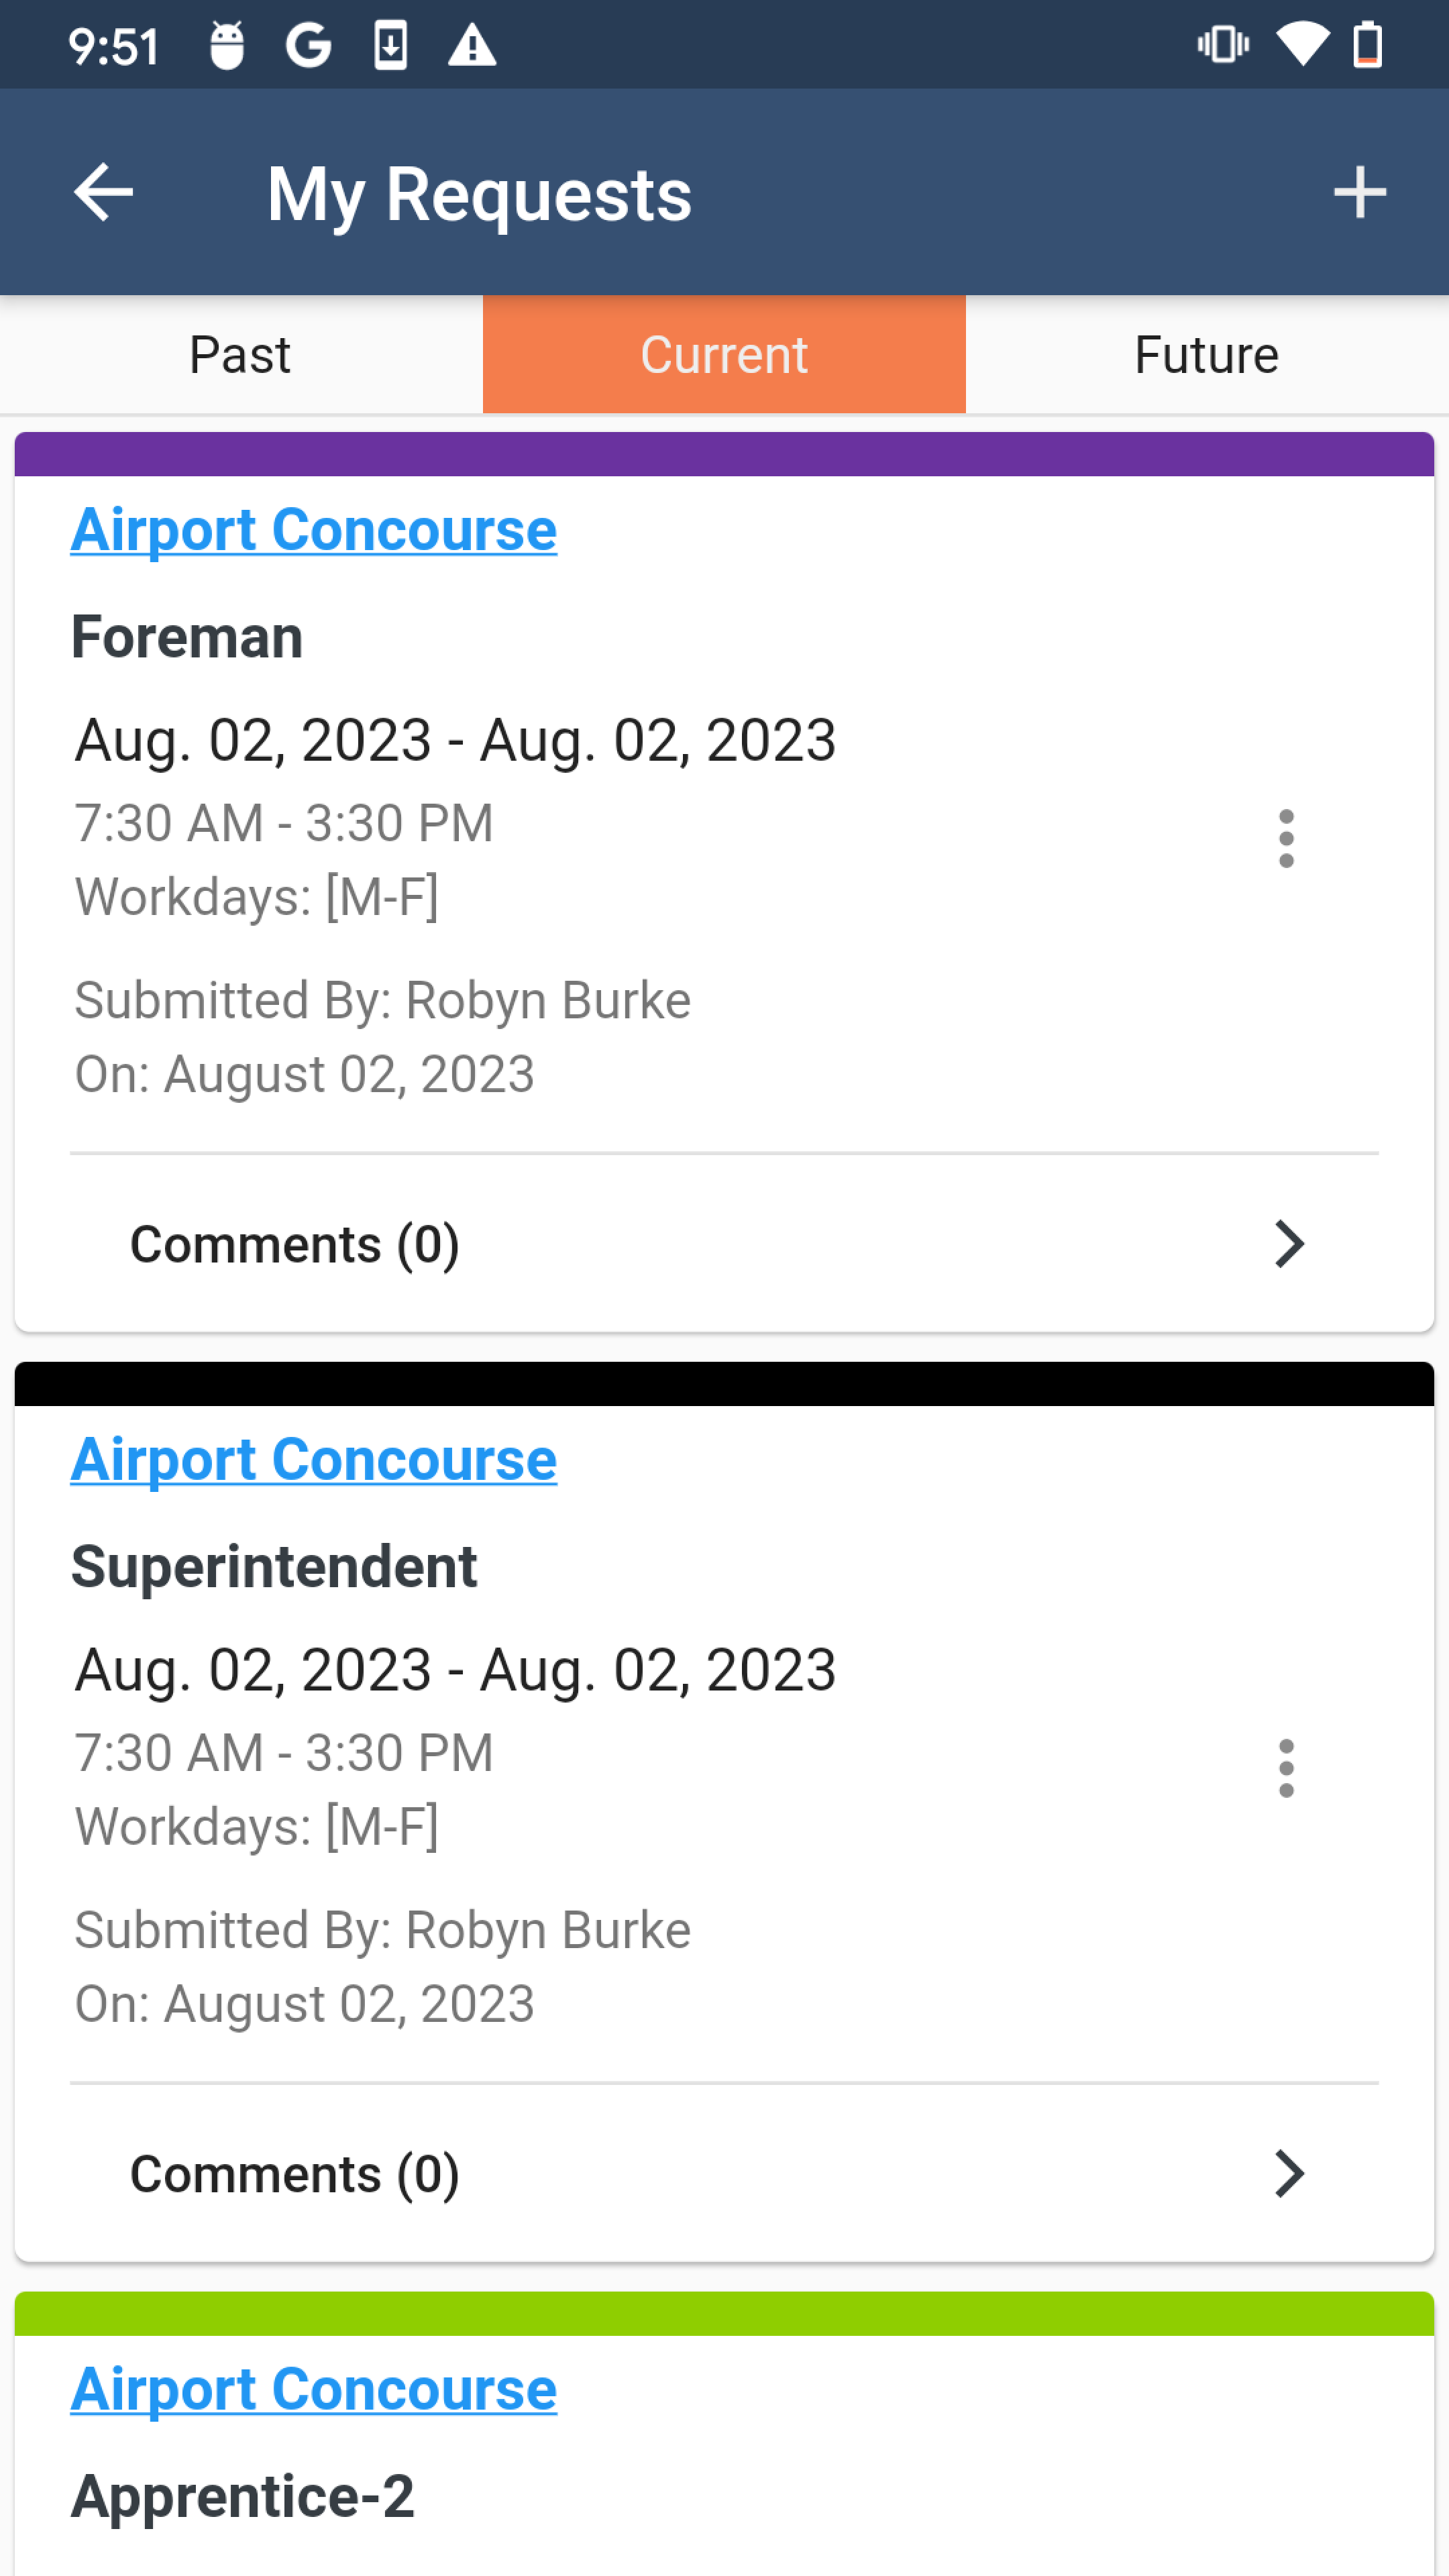Open three-dot menu on Superintendent request
This screenshot has width=1449, height=2576.
1286,1768
